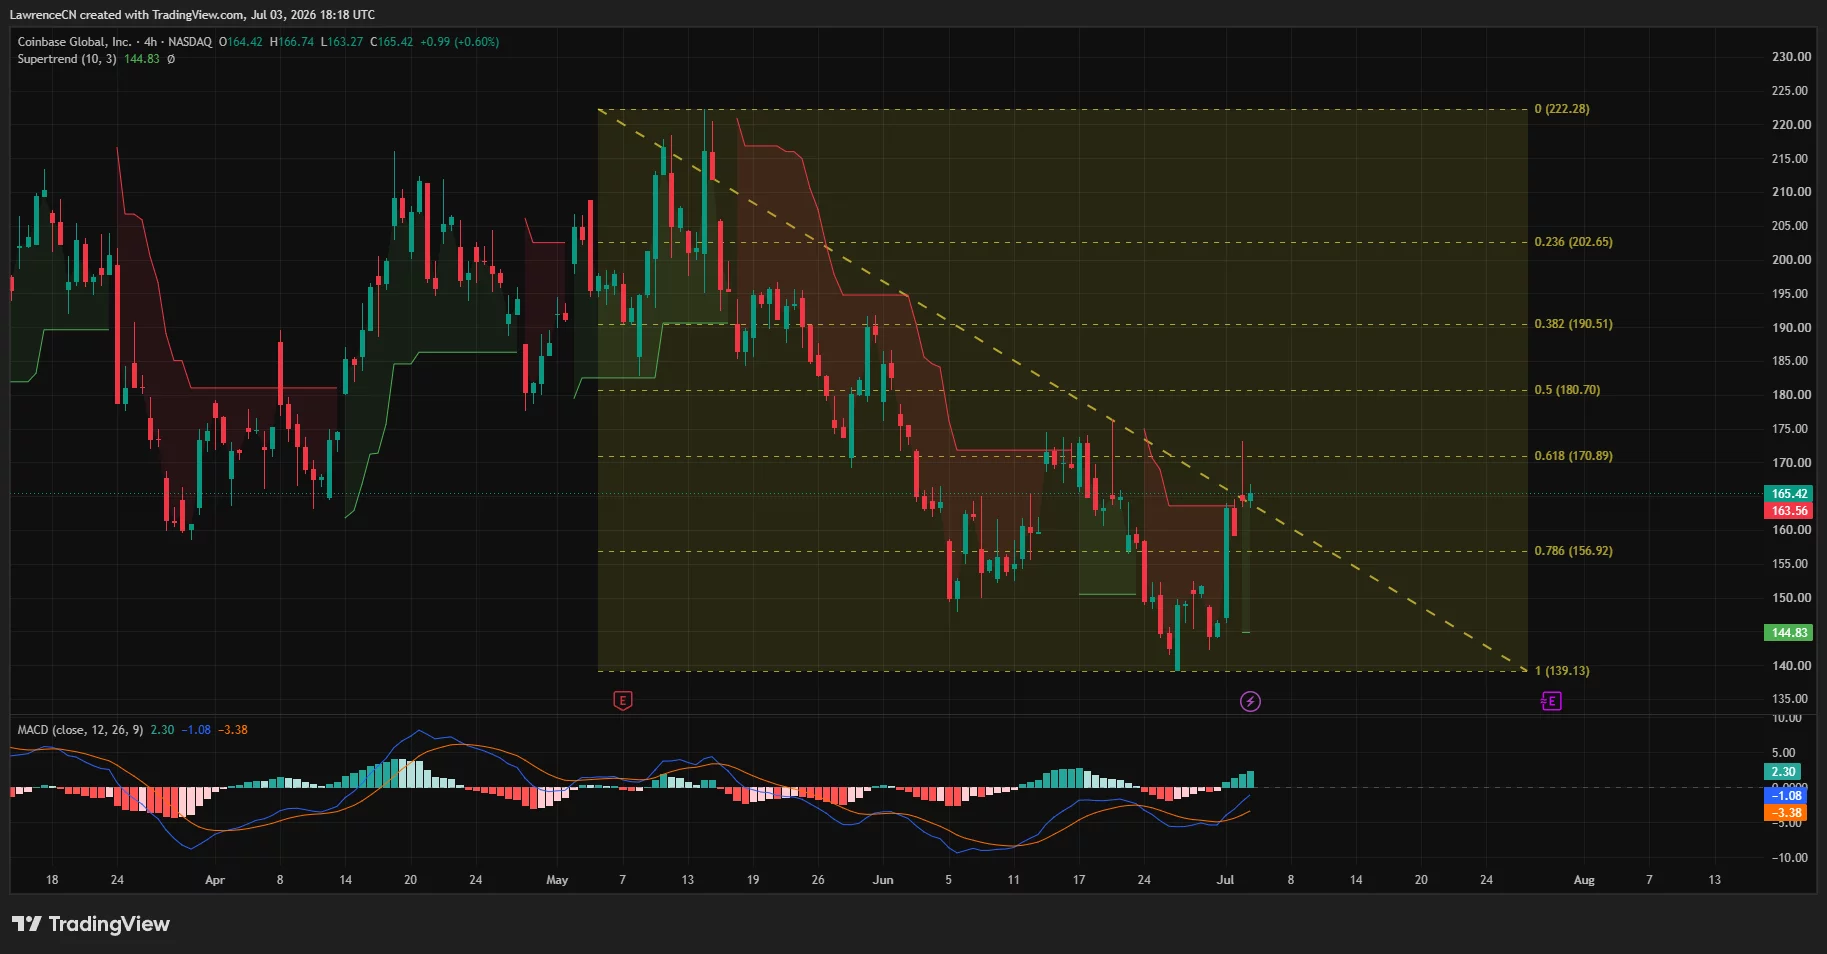Viewport: 1827px width, 954px height.
Task: Click the green 144.83 Supertrend price tag
Action: tap(1789, 633)
